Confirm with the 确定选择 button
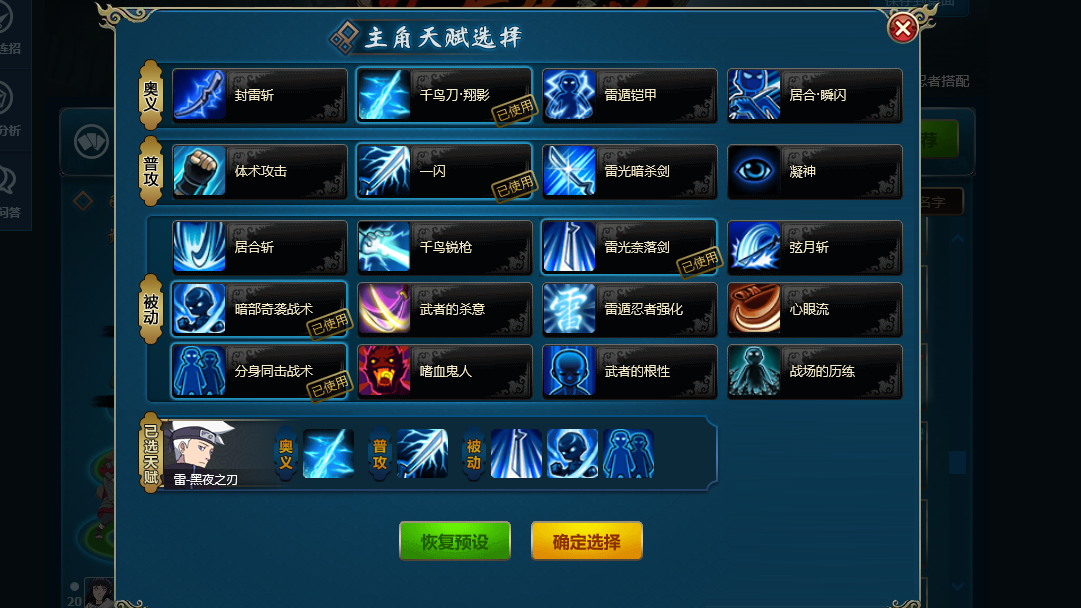This screenshot has width=1081, height=608. (x=587, y=541)
